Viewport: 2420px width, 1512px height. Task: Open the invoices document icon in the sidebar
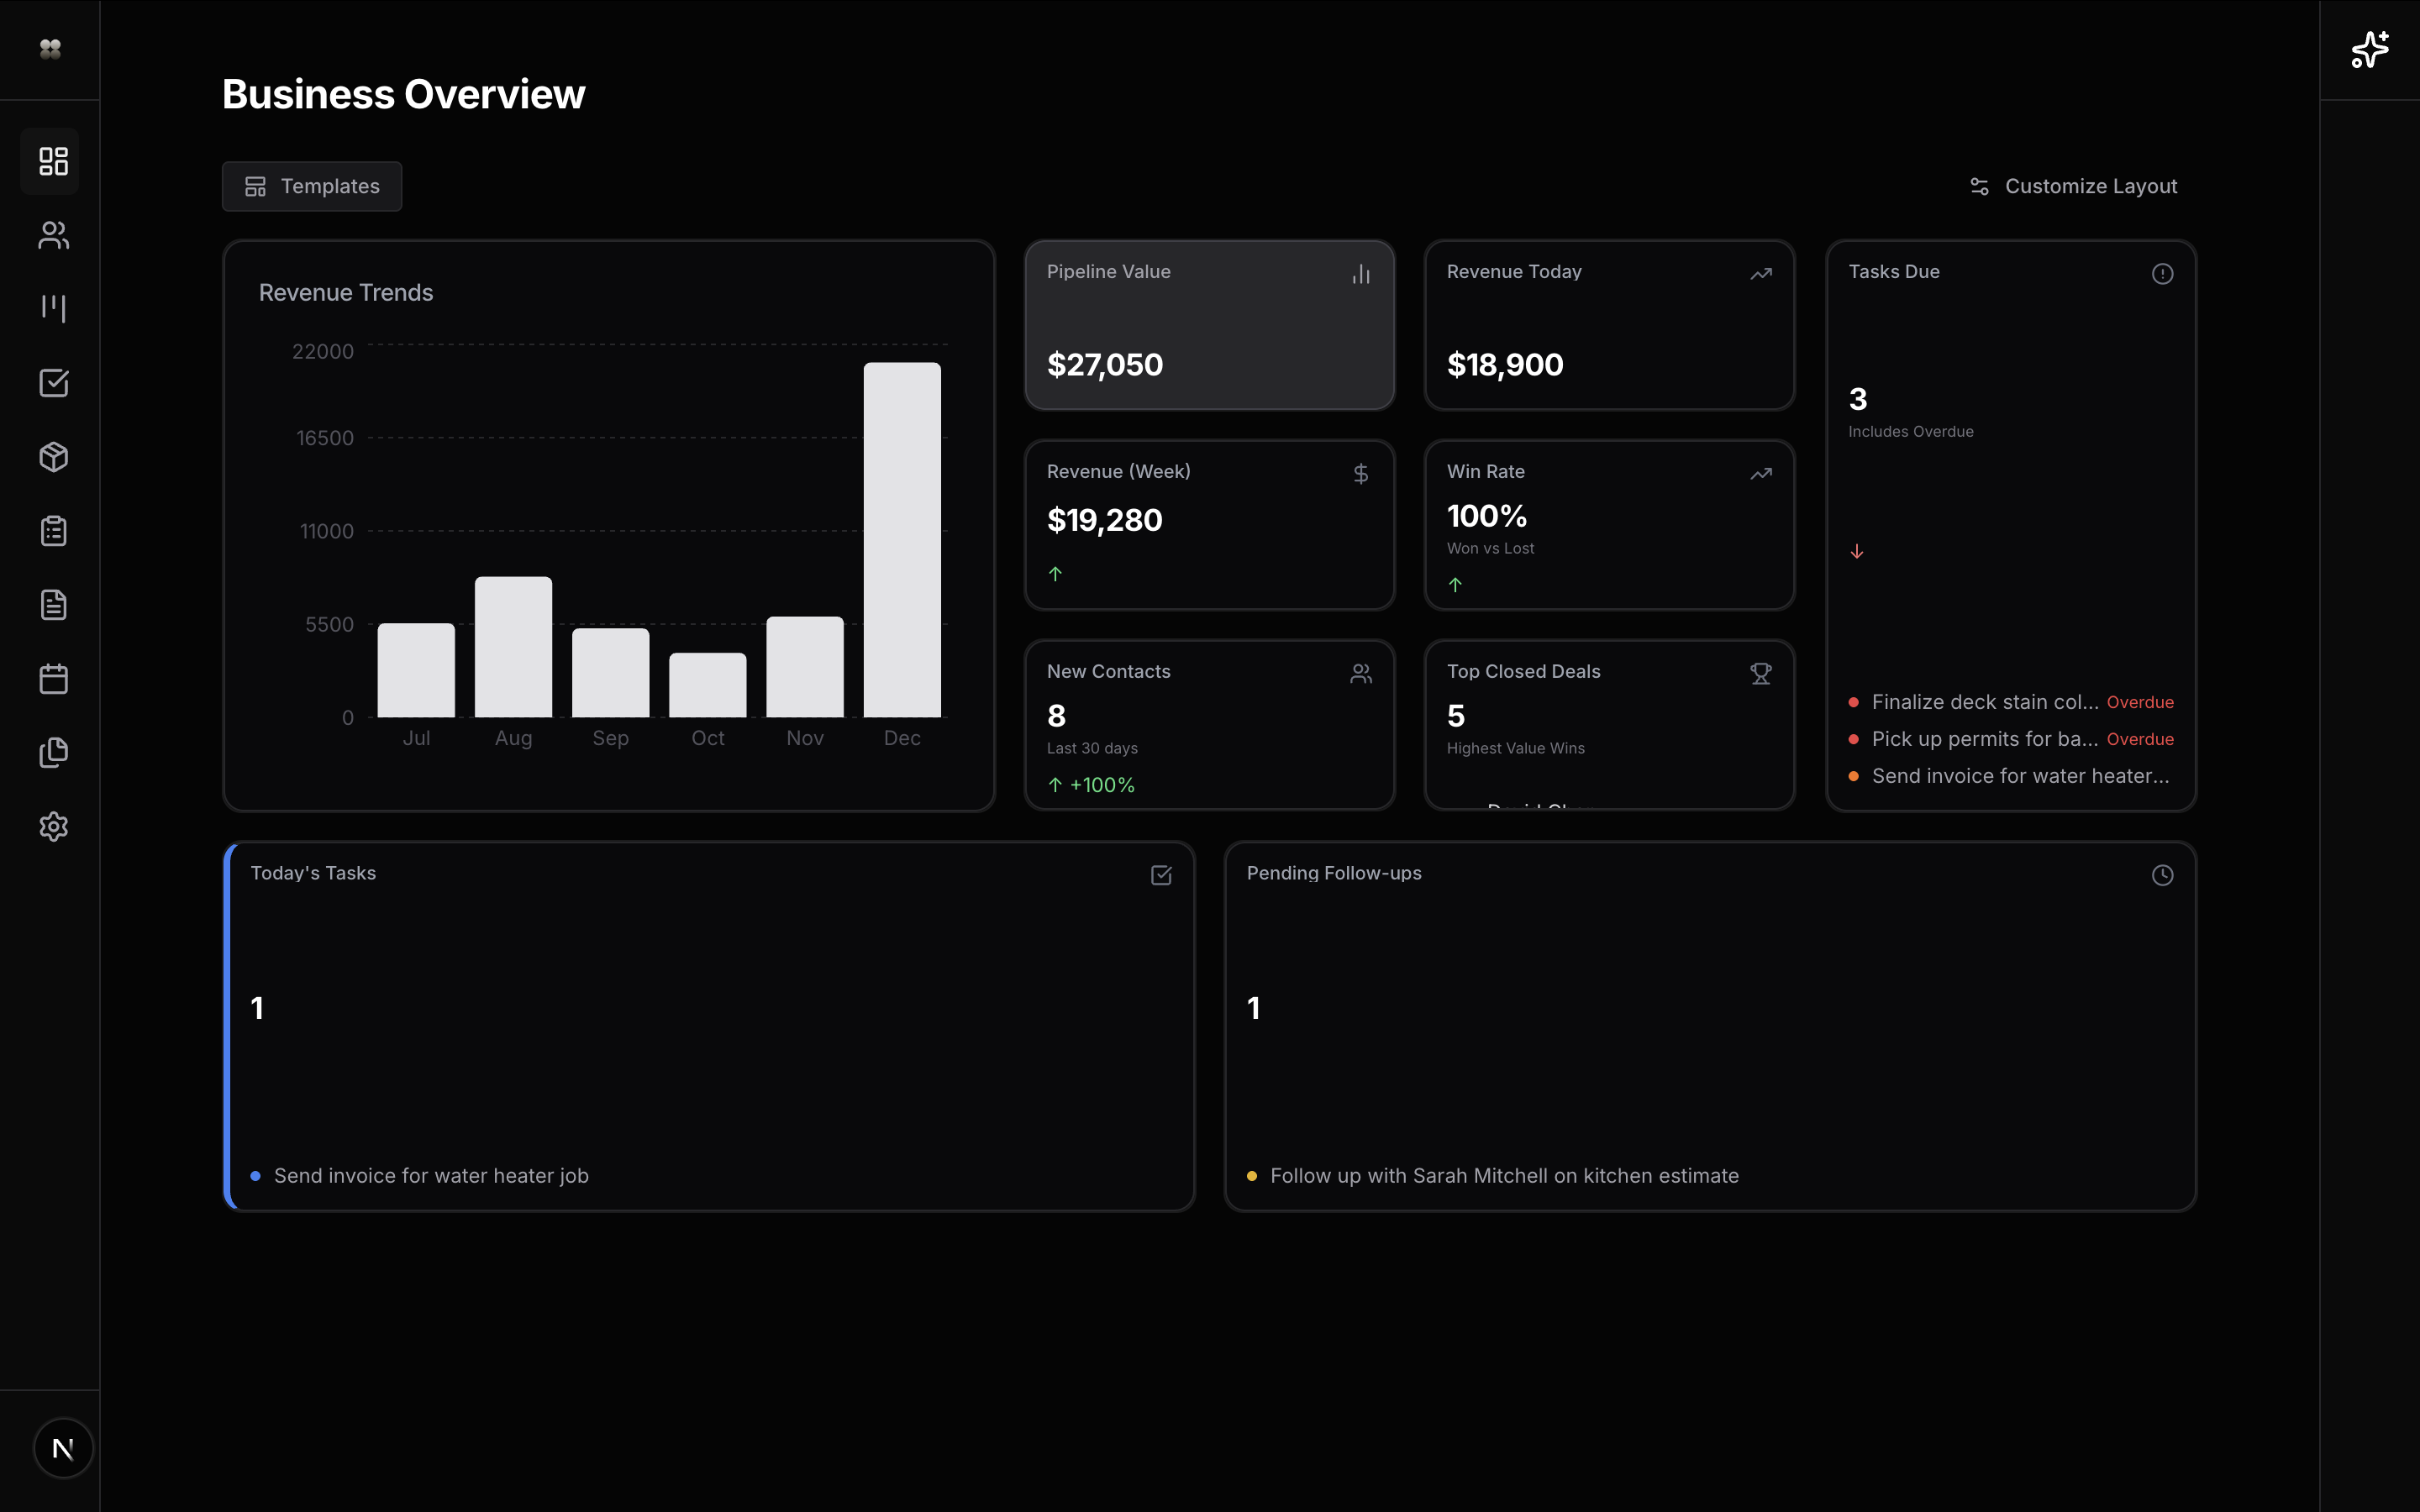(x=52, y=604)
